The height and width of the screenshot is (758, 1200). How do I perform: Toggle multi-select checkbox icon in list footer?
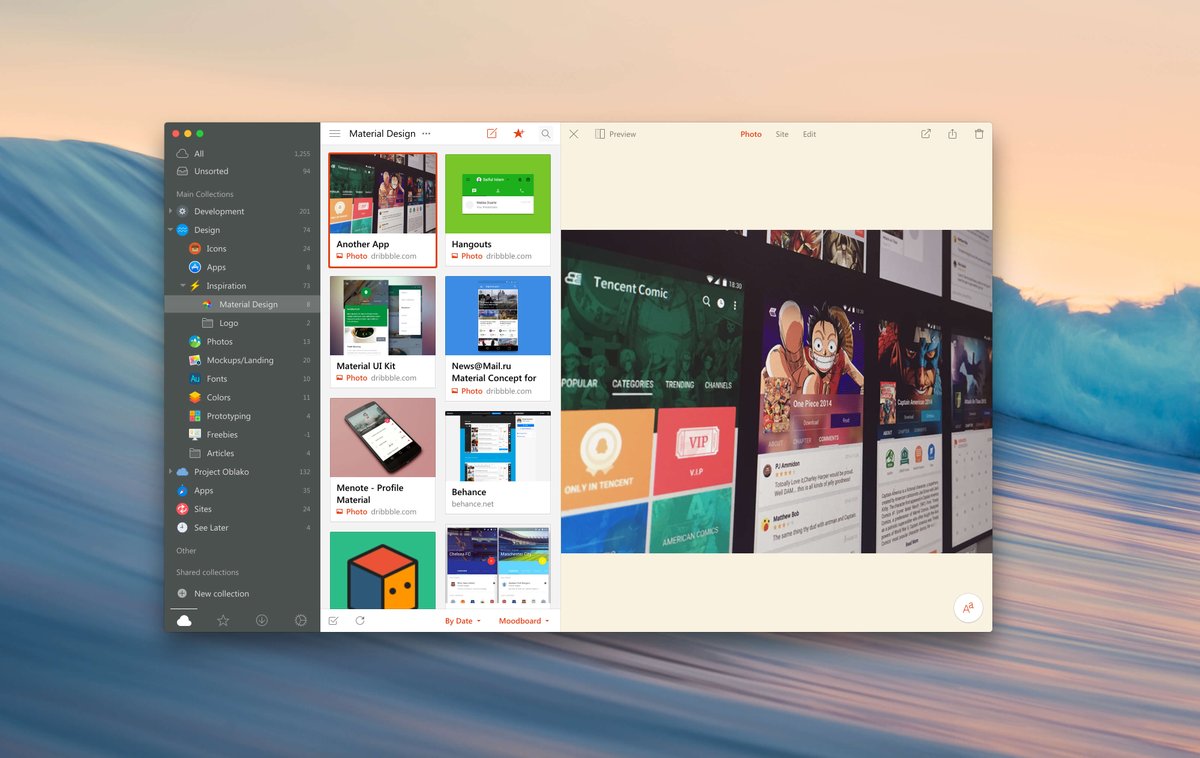tap(333, 621)
